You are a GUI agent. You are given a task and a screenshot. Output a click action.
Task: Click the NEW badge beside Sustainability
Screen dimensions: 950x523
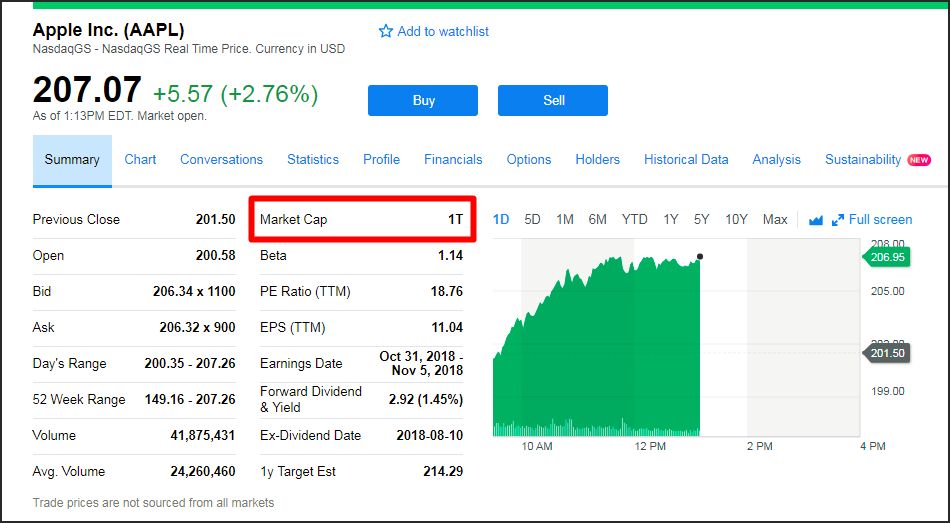[x=919, y=160]
